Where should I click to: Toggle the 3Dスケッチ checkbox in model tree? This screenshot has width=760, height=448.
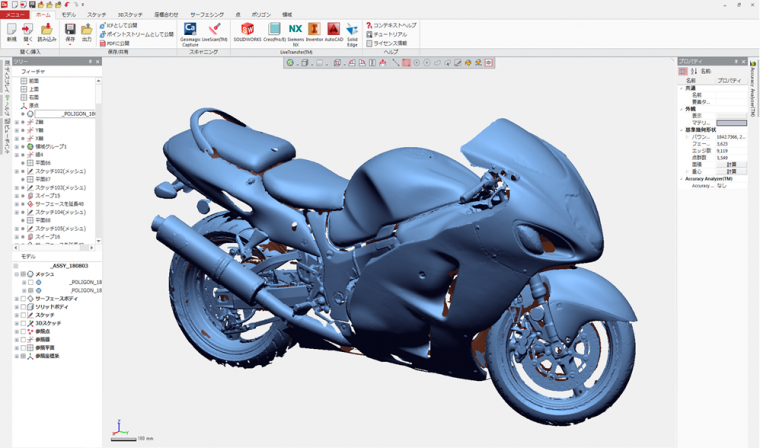(23, 323)
